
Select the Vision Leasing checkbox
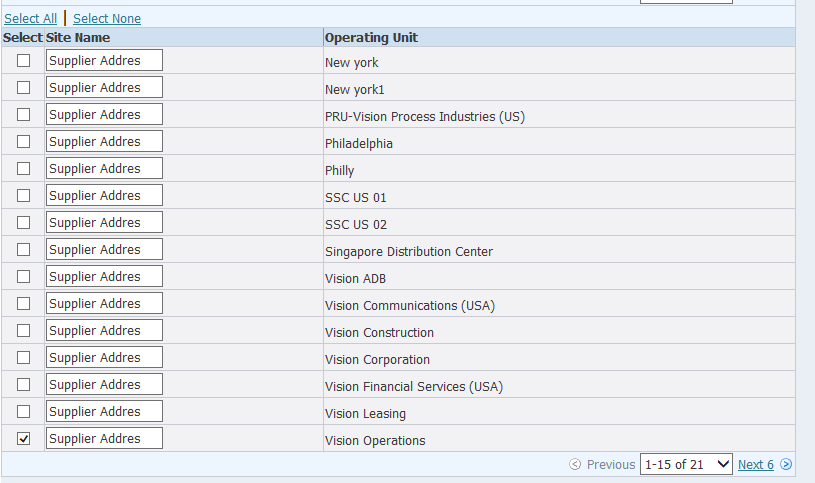point(23,411)
